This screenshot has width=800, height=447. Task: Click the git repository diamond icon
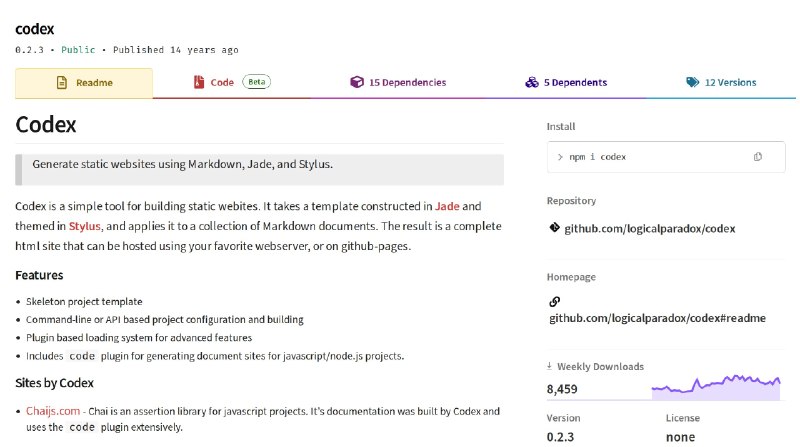click(x=555, y=228)
